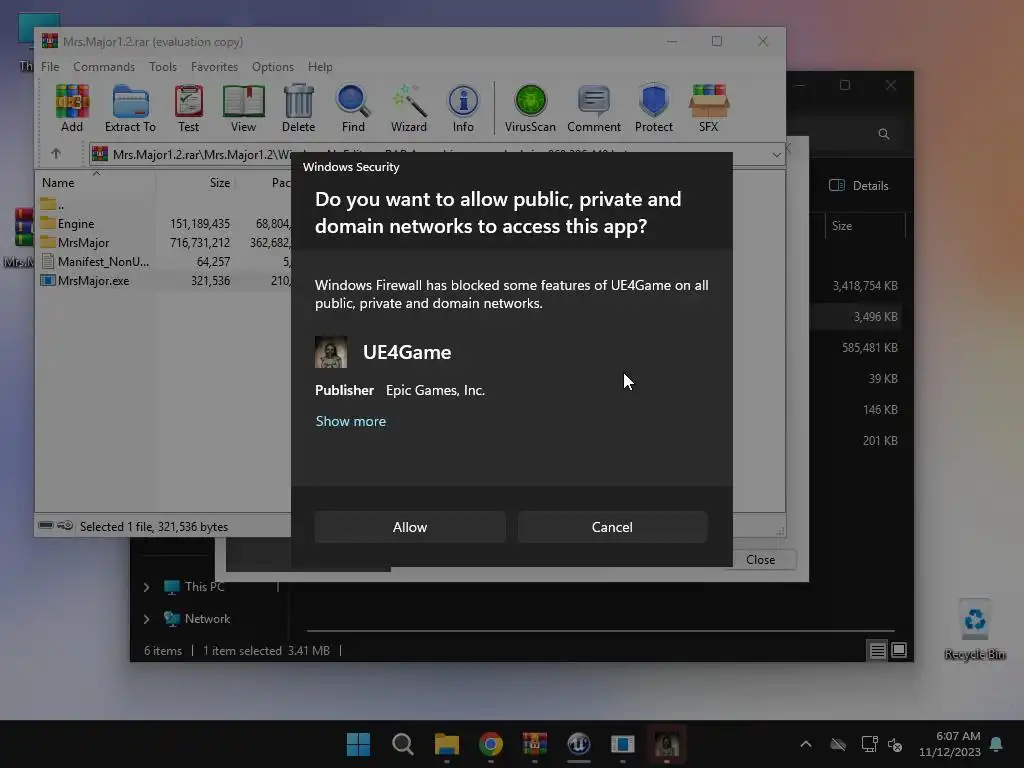1024x768 pixels.
Task: Open the Info toolbar icon
Action: click(x=463, y=108)
